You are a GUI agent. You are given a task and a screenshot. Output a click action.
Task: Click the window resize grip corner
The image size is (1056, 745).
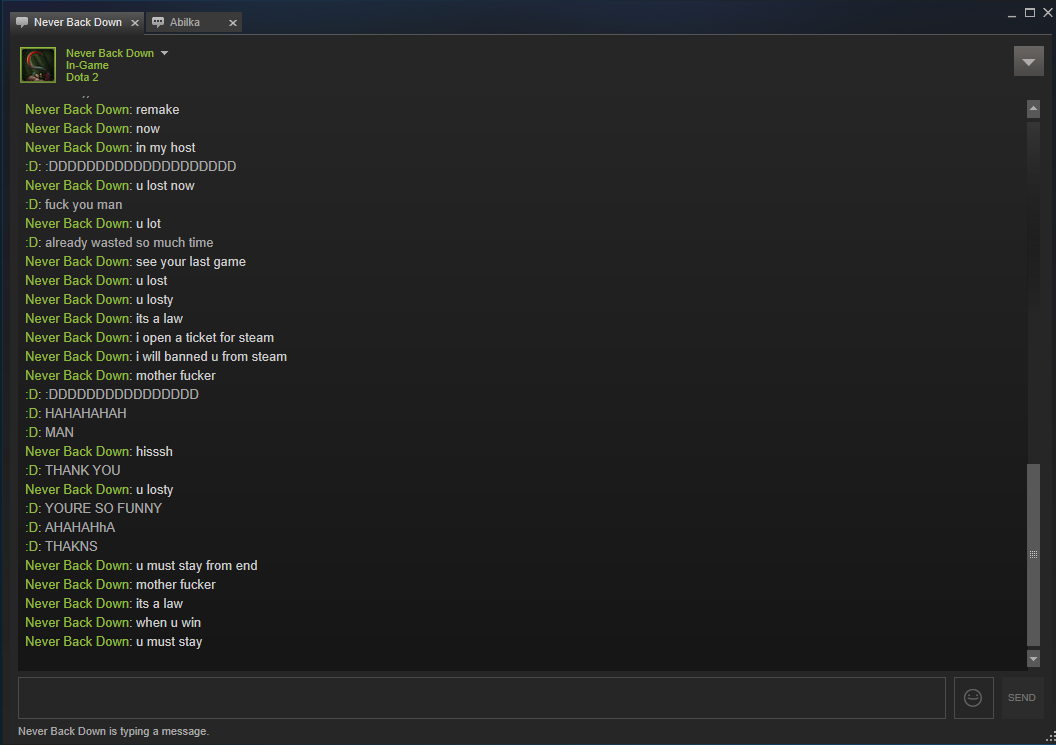[1050, 738]
